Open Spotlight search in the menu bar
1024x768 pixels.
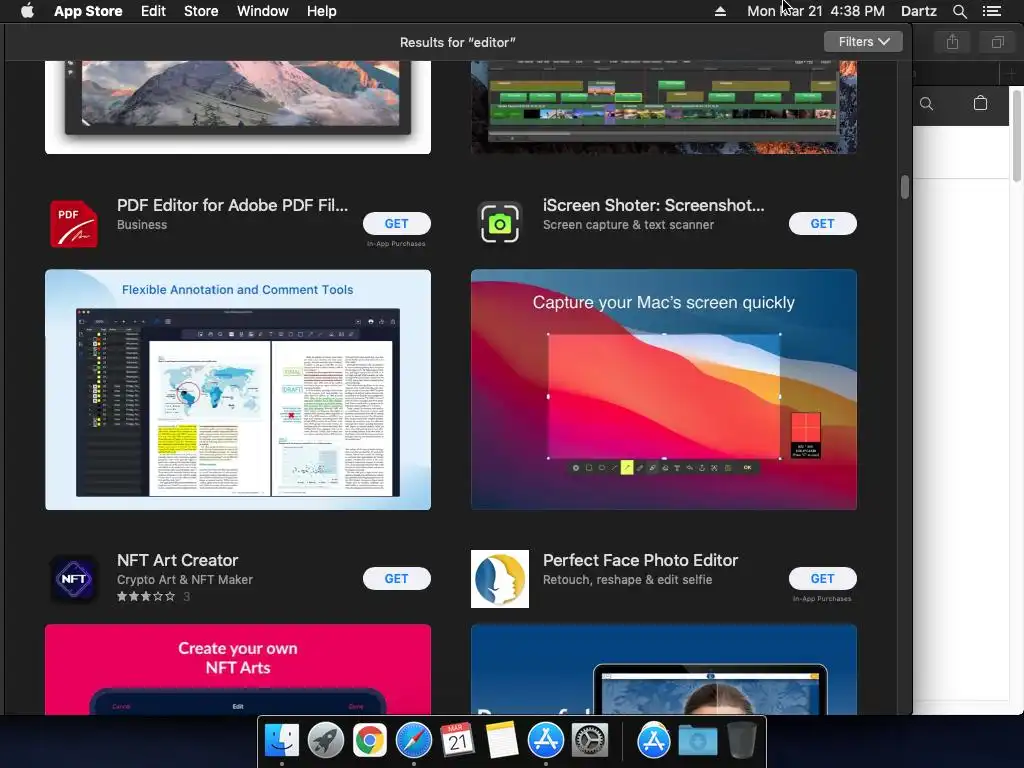click(959, 11)
